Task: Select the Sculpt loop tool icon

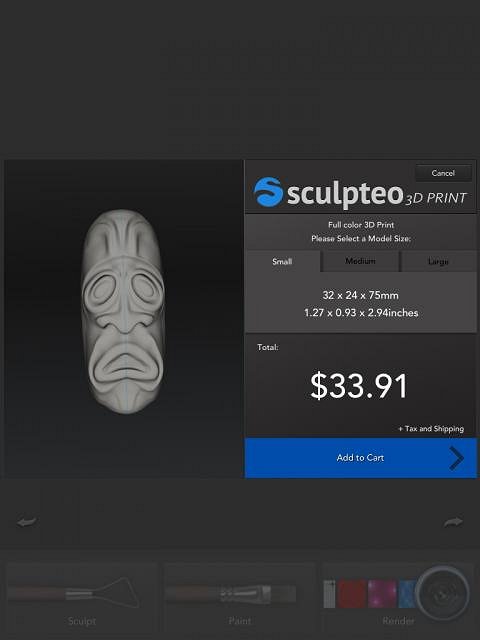Action: pyautogui.click(x=73, y=593)
